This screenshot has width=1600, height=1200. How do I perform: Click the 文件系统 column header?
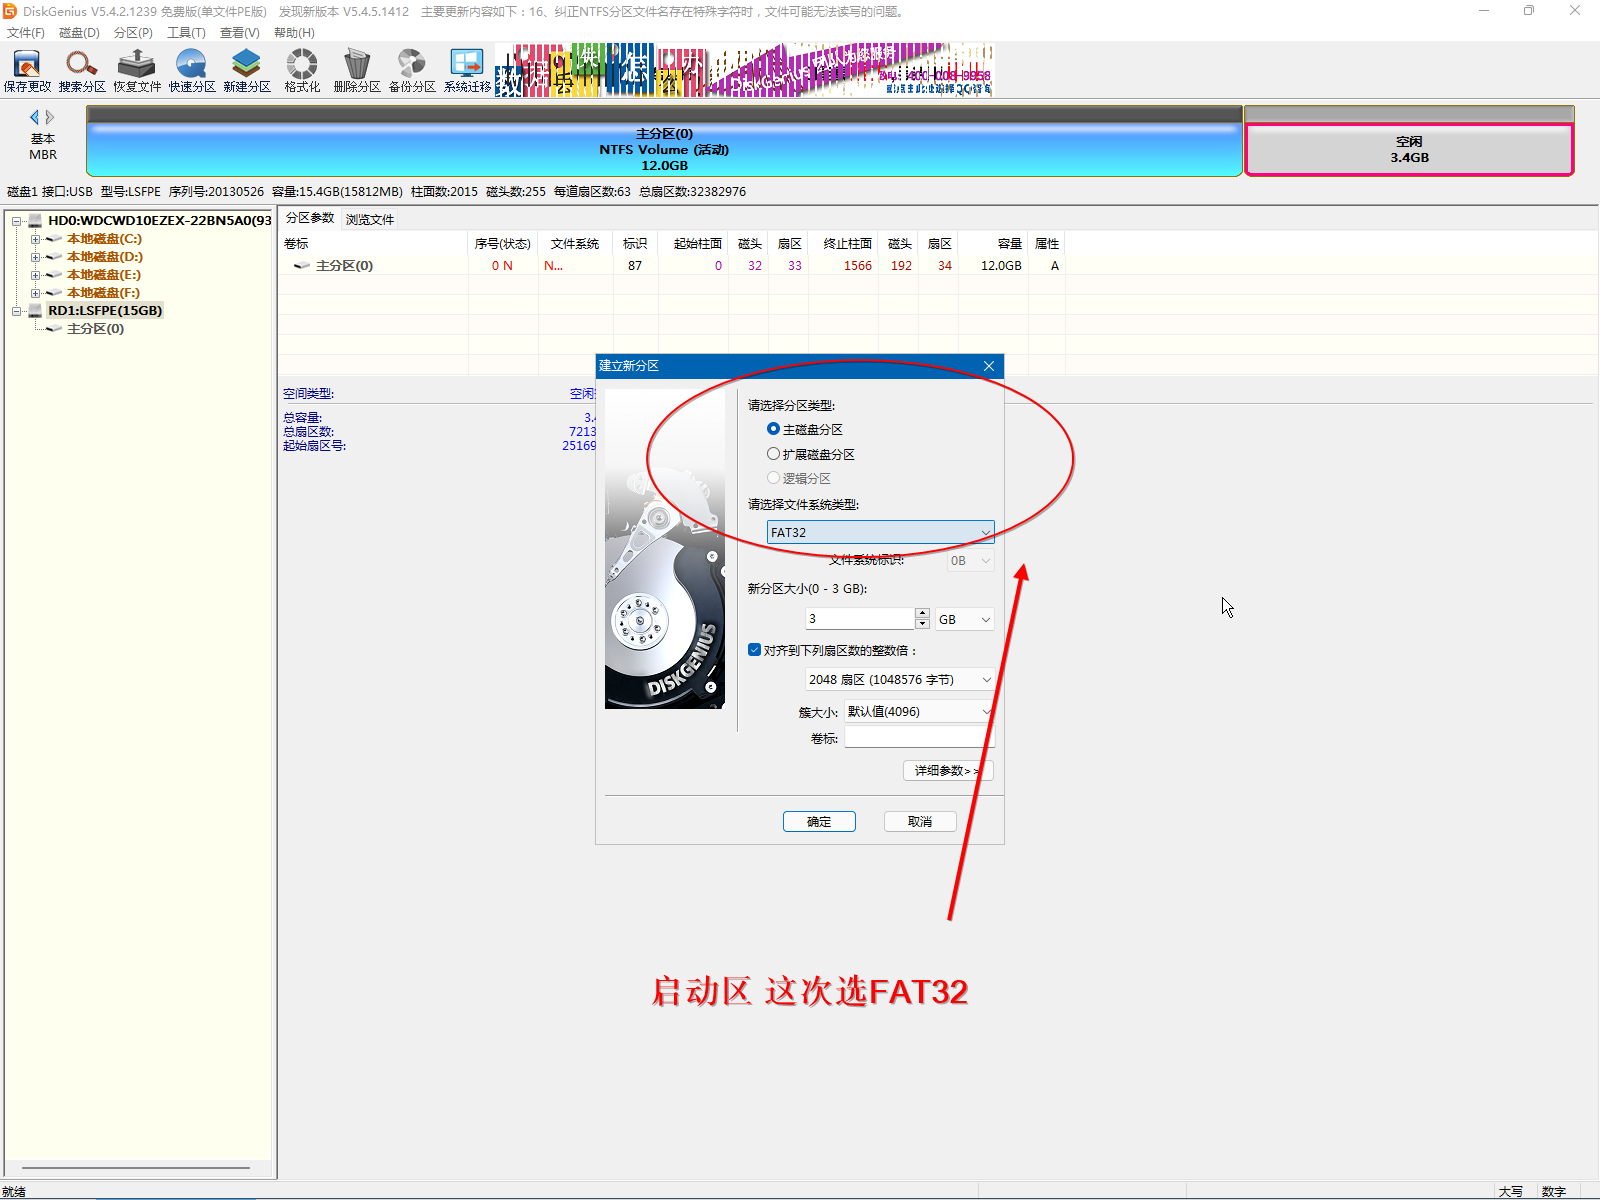[575, 244]
